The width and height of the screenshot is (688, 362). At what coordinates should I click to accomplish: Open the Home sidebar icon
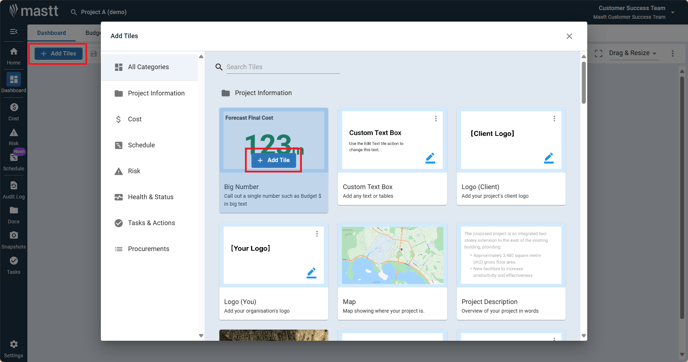(x=14, y=52)
